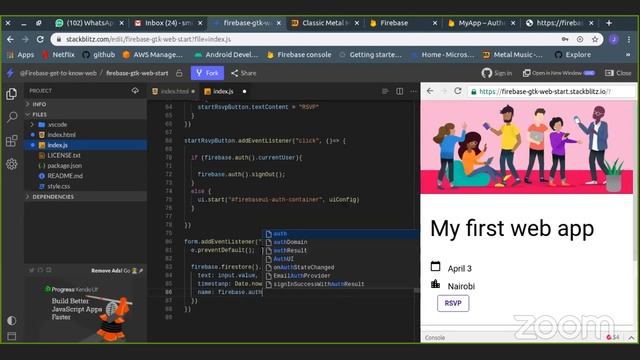Screen dimensions: 640x360
Task: Go back in Chrome browser
Action: click(x=10, y=39)
